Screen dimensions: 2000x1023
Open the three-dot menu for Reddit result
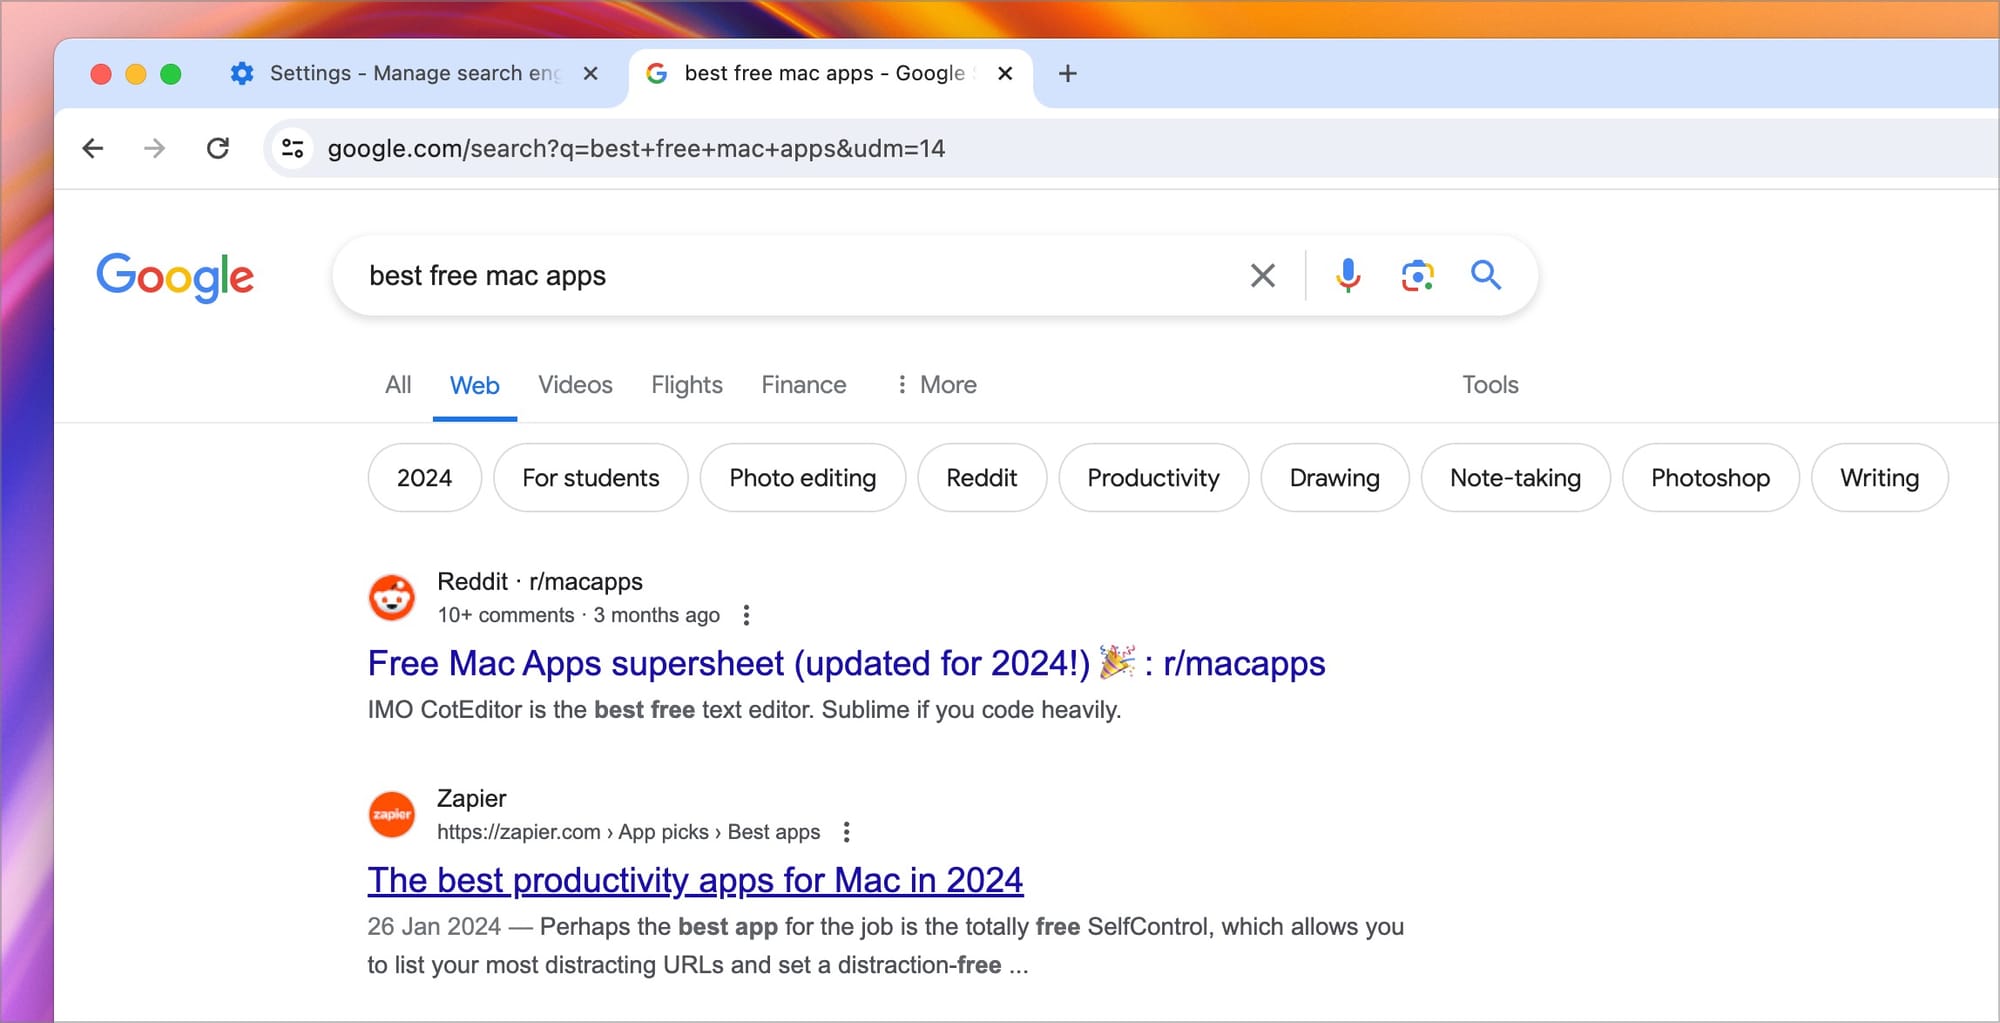pos(746,616)
